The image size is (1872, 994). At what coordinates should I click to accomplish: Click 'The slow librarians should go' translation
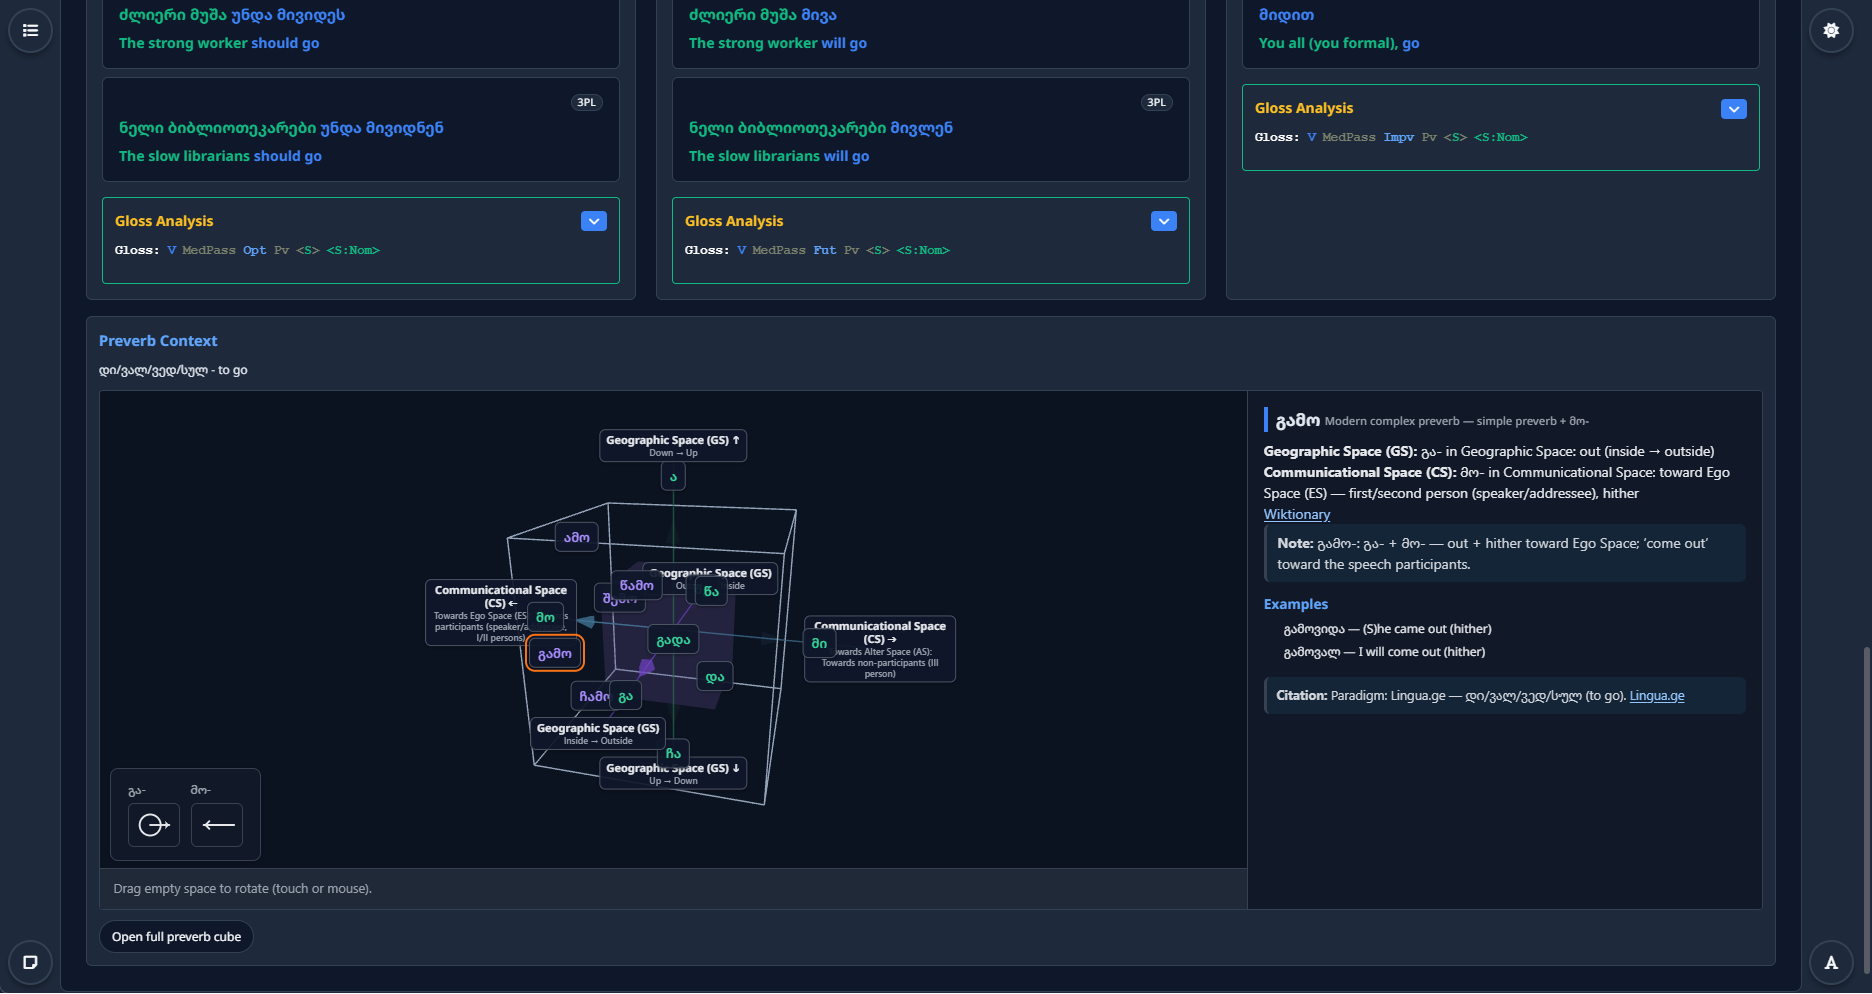220,156
